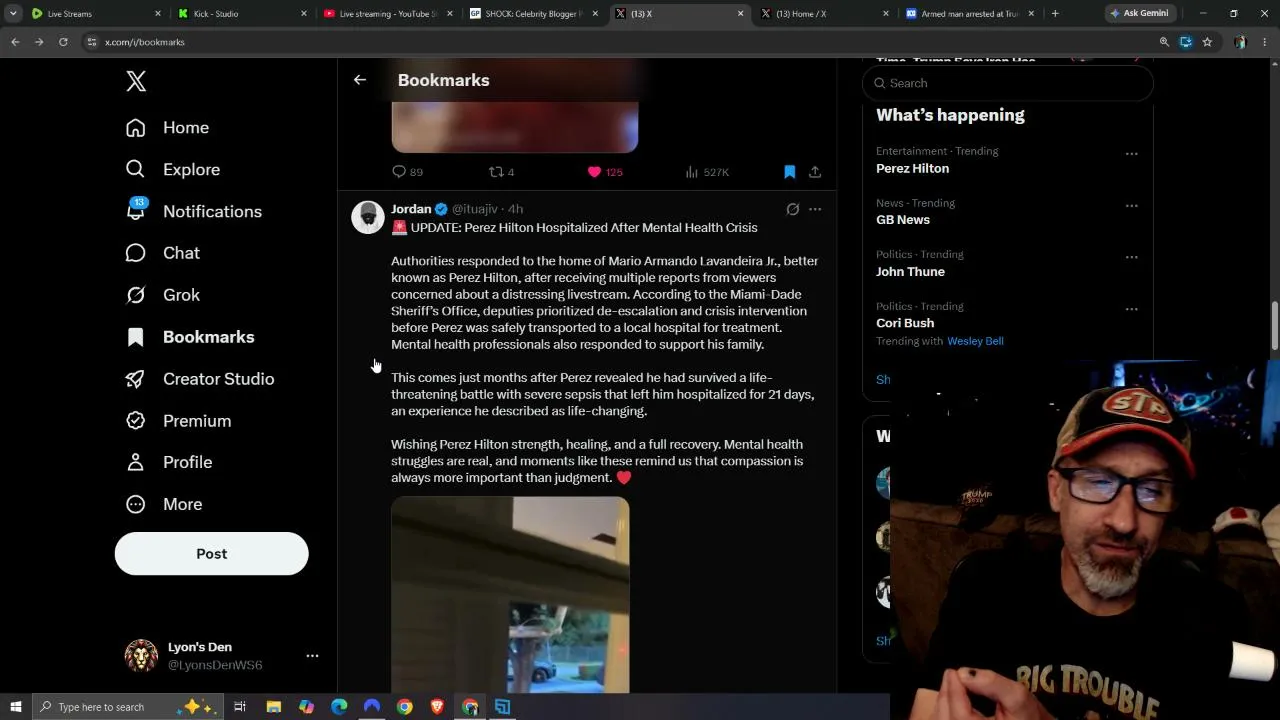
Task: Open Creator Studio from the sidebar
Action: click(200, 379)
